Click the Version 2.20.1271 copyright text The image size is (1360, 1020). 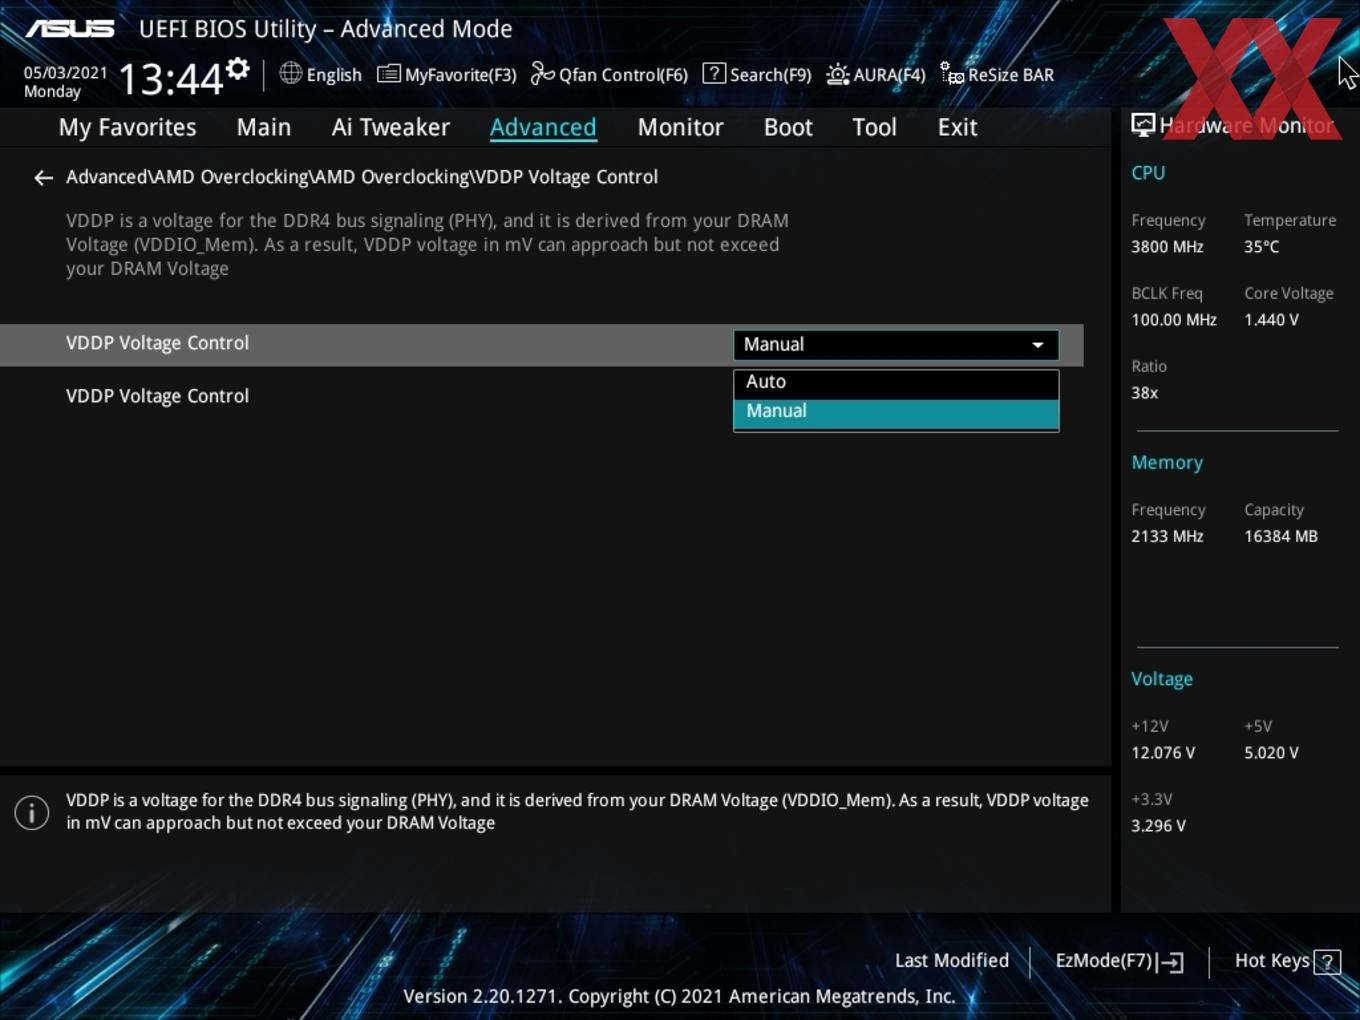pos(679,996)
